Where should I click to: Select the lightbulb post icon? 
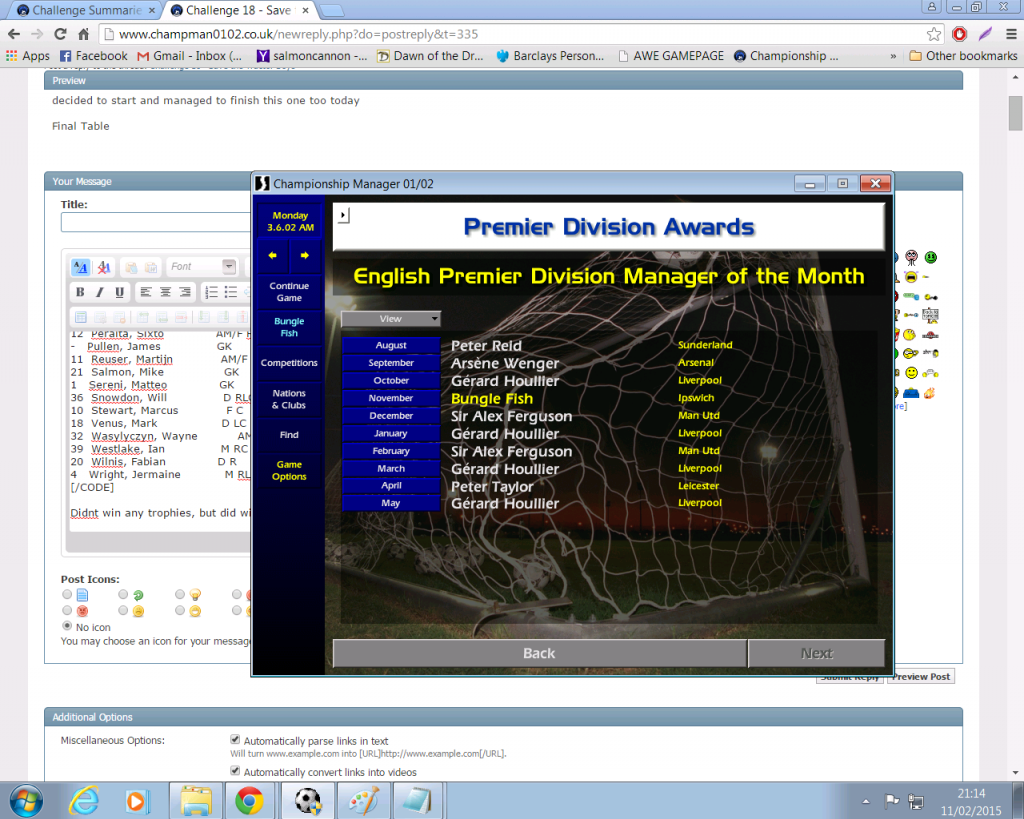point(195,595)
